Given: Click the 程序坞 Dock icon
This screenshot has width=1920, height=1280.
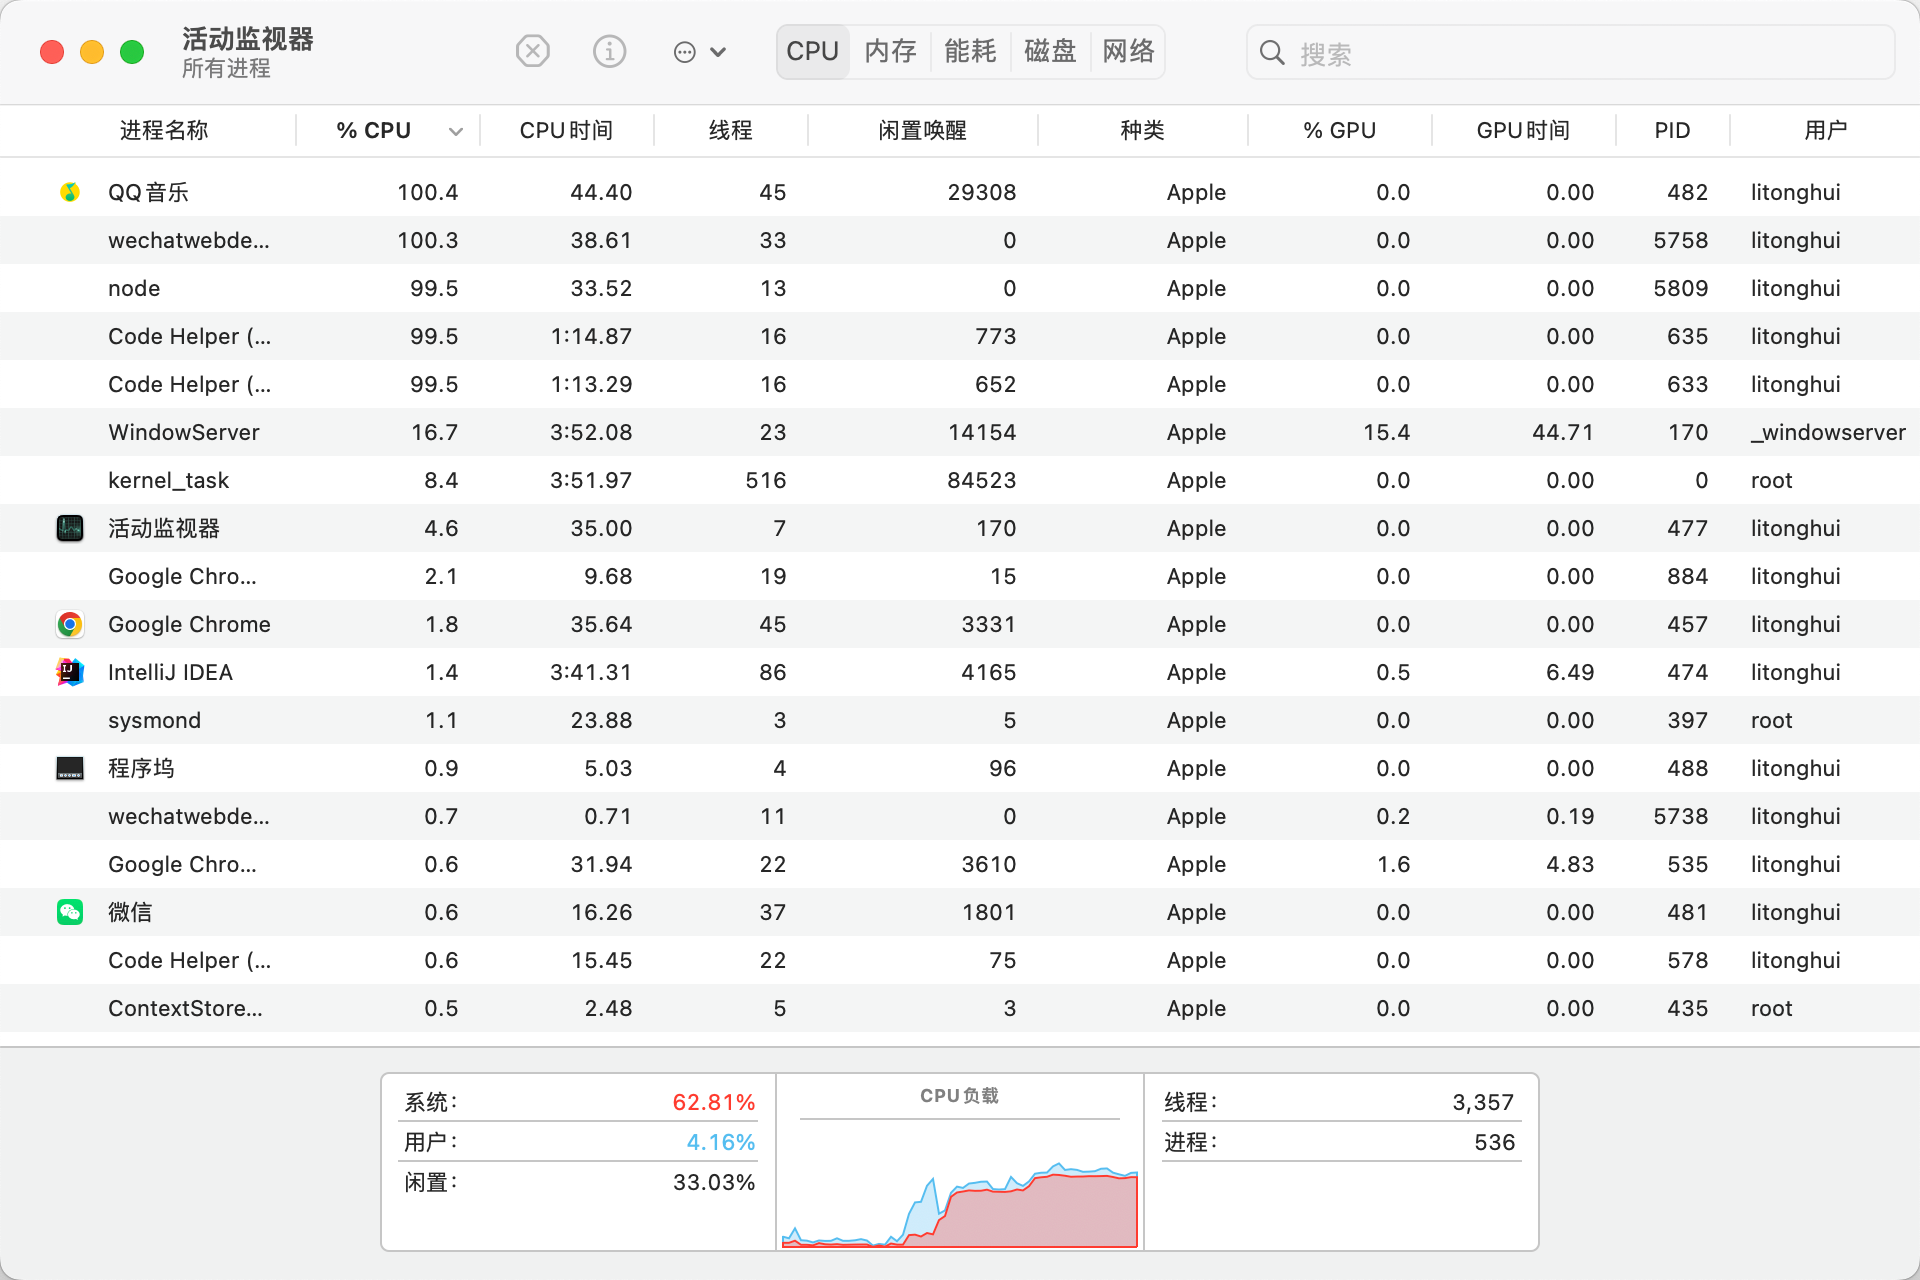Looking at the screenshot, I should (70, 768).
